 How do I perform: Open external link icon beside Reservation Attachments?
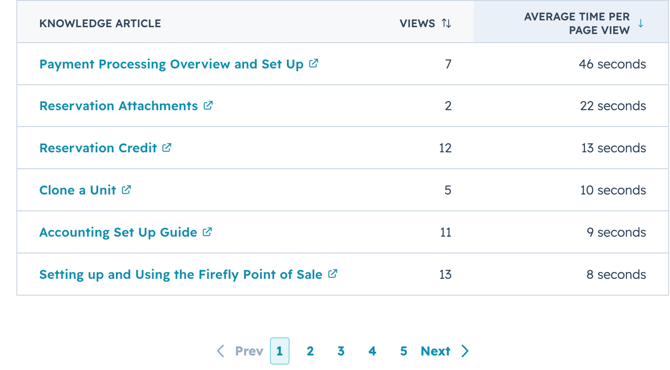208,105
